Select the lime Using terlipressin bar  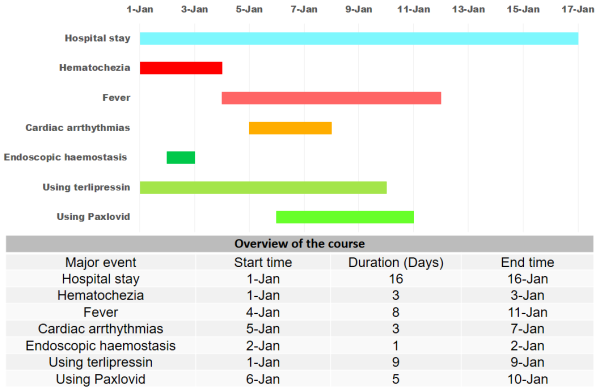tap(263, 187)
